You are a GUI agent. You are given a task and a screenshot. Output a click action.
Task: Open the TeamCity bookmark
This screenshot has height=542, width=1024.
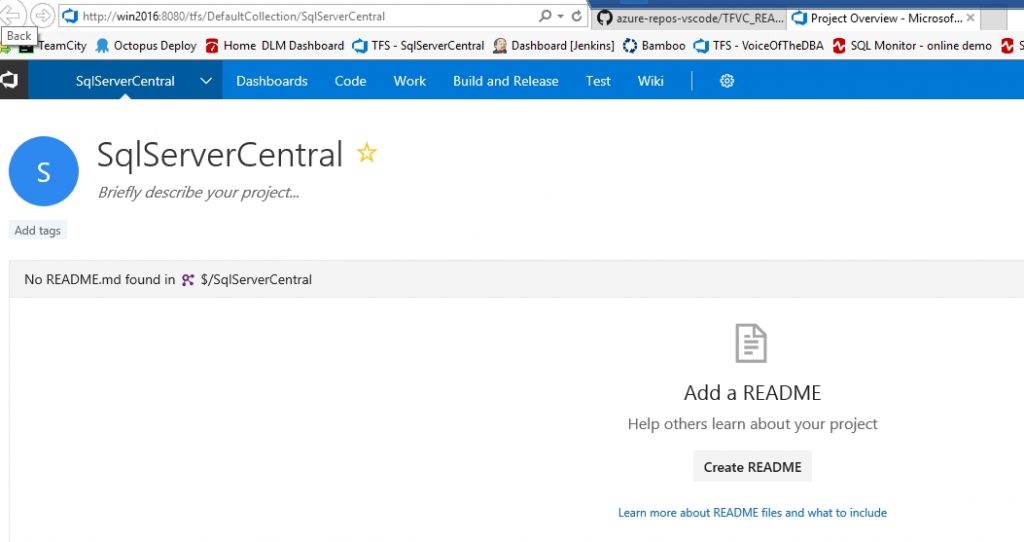coord(54,46)
